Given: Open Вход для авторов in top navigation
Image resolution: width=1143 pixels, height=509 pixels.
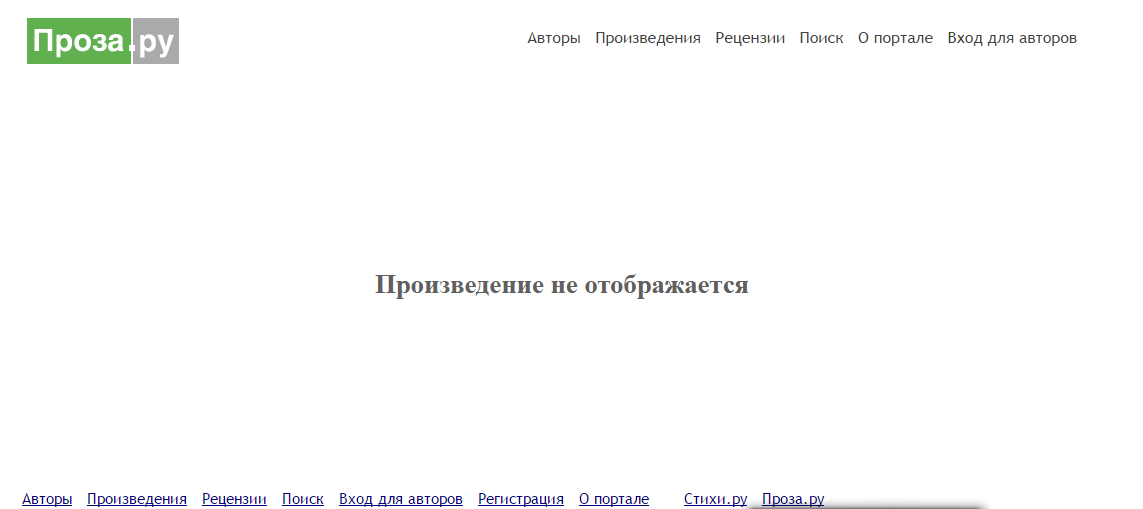Looking at the screenshot, I should [1012, 38].
